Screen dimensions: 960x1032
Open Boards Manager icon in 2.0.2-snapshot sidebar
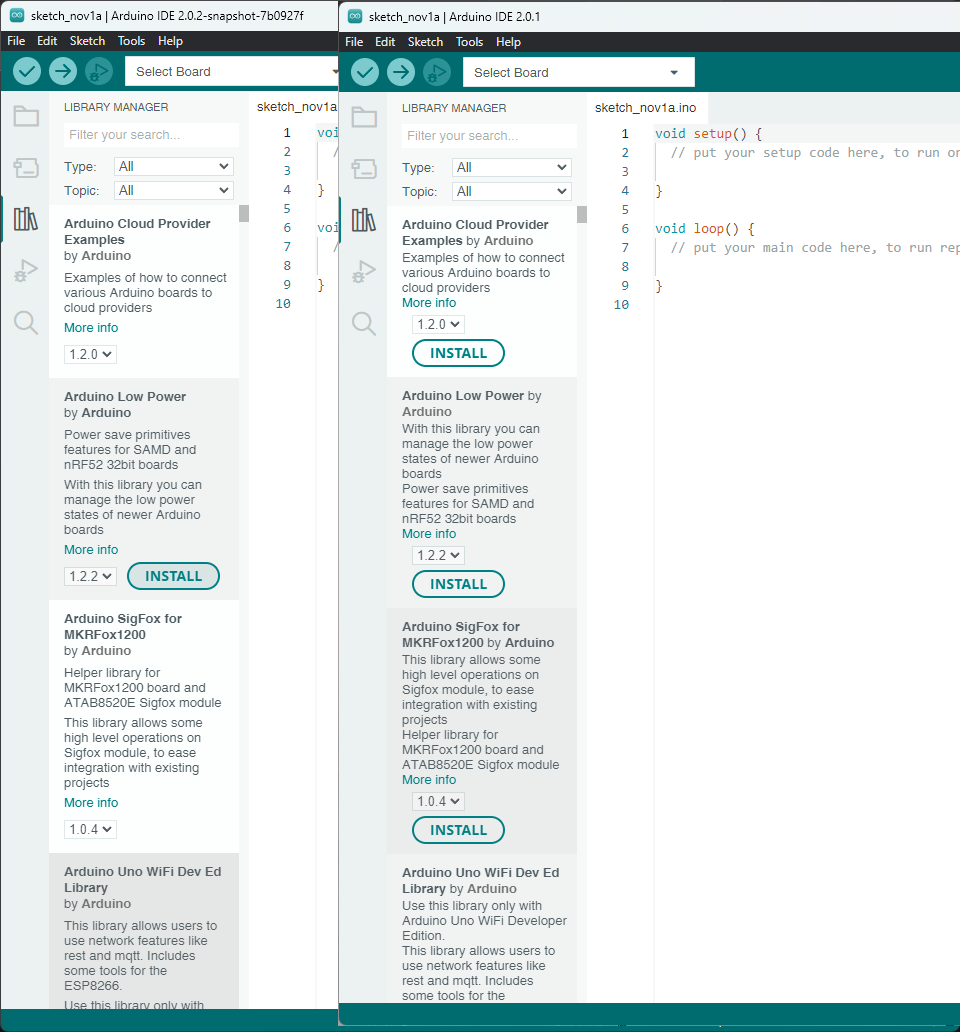click(x=26, y=168)
